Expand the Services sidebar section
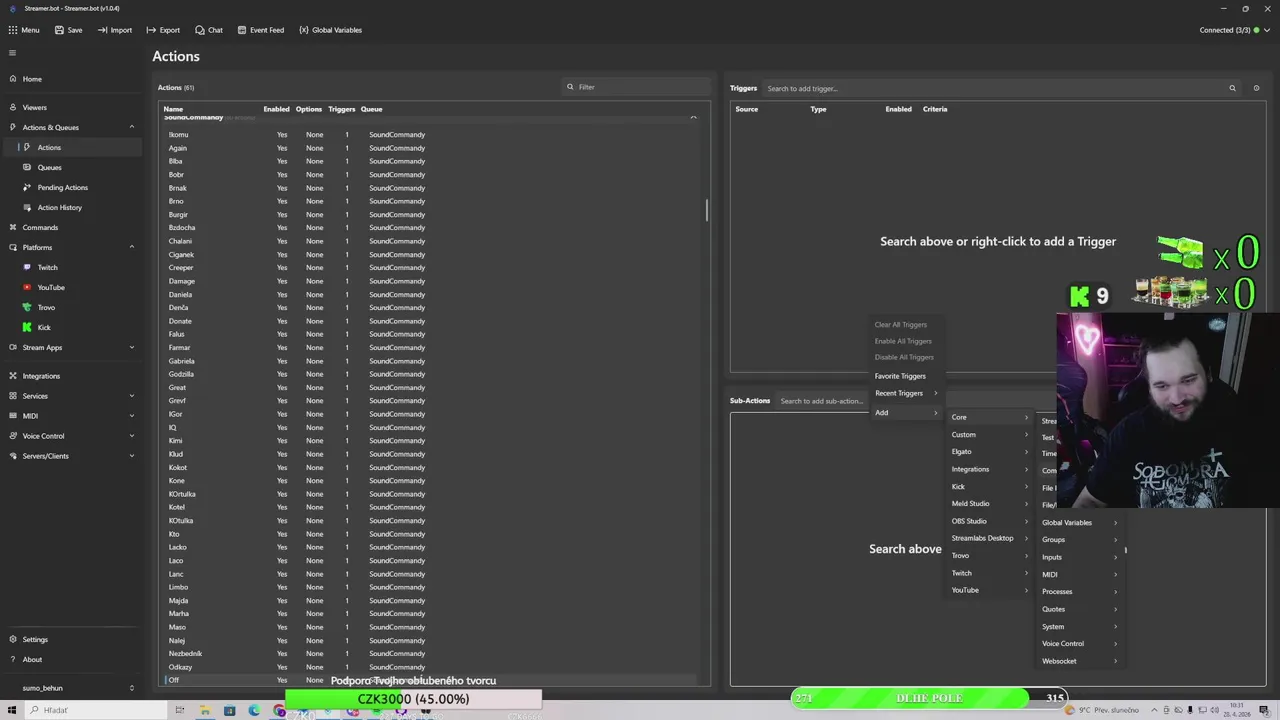 pos(131,396)
